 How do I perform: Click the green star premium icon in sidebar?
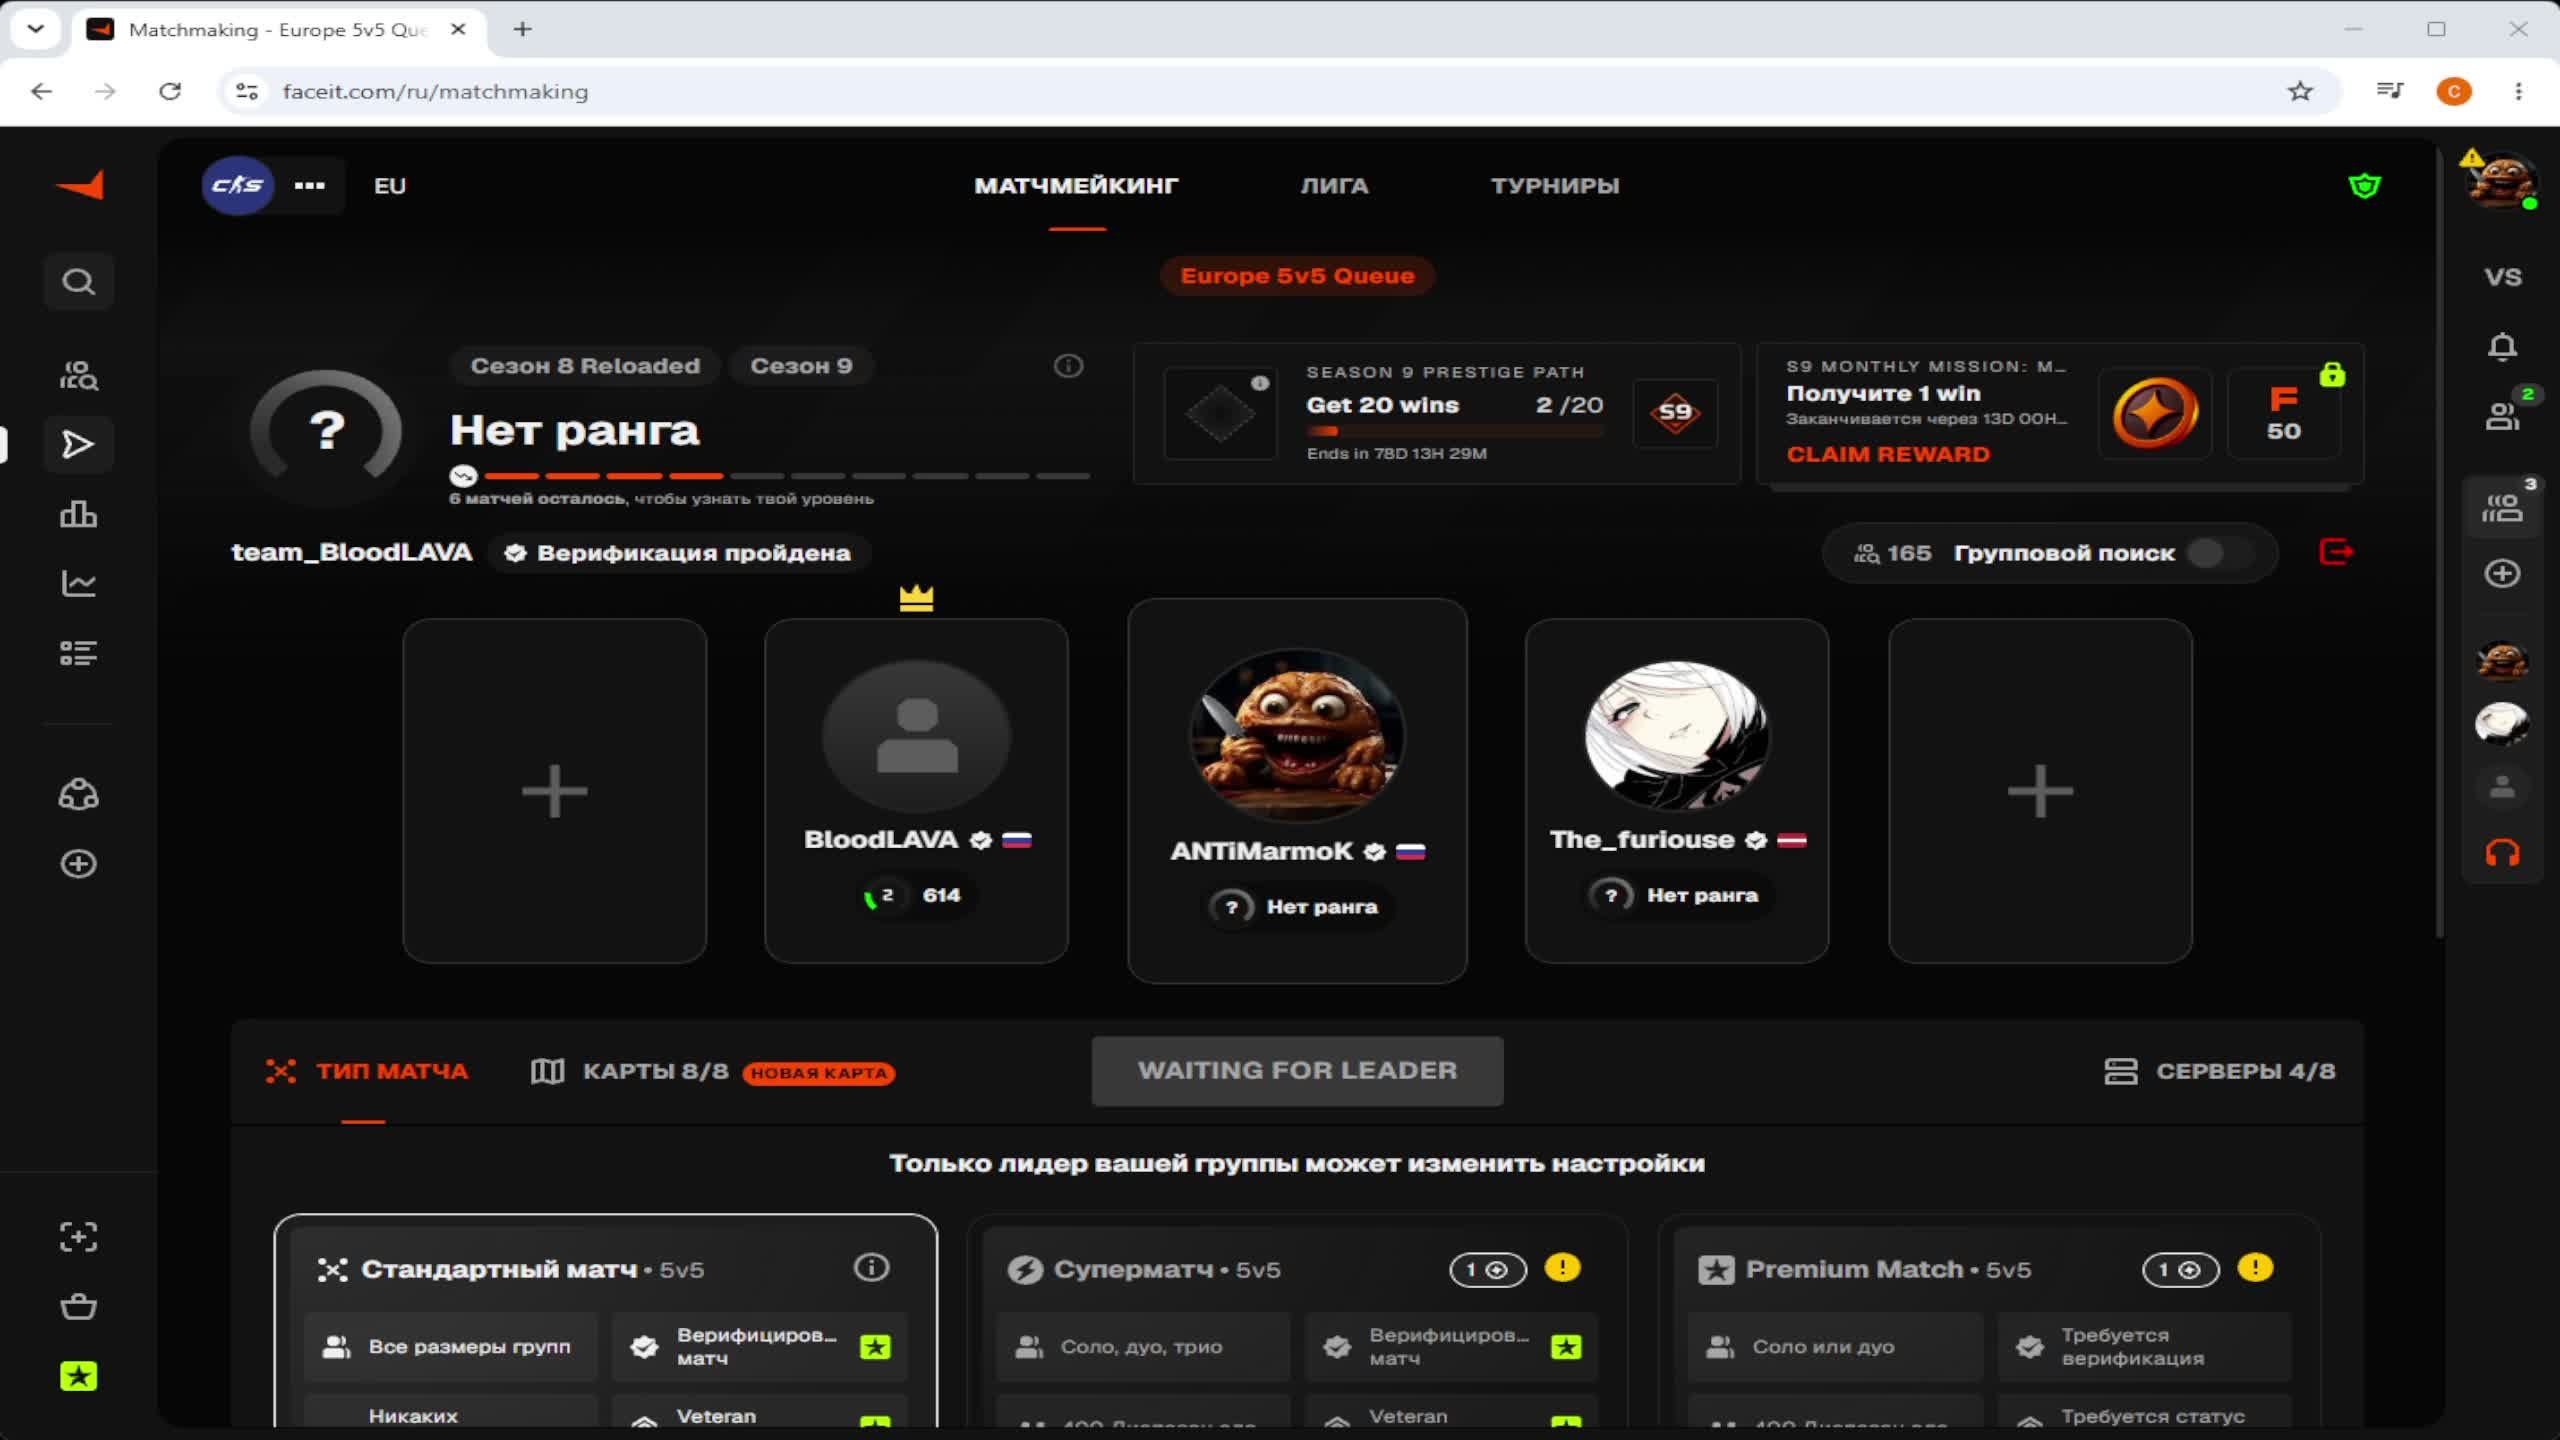click(78, 1376)
